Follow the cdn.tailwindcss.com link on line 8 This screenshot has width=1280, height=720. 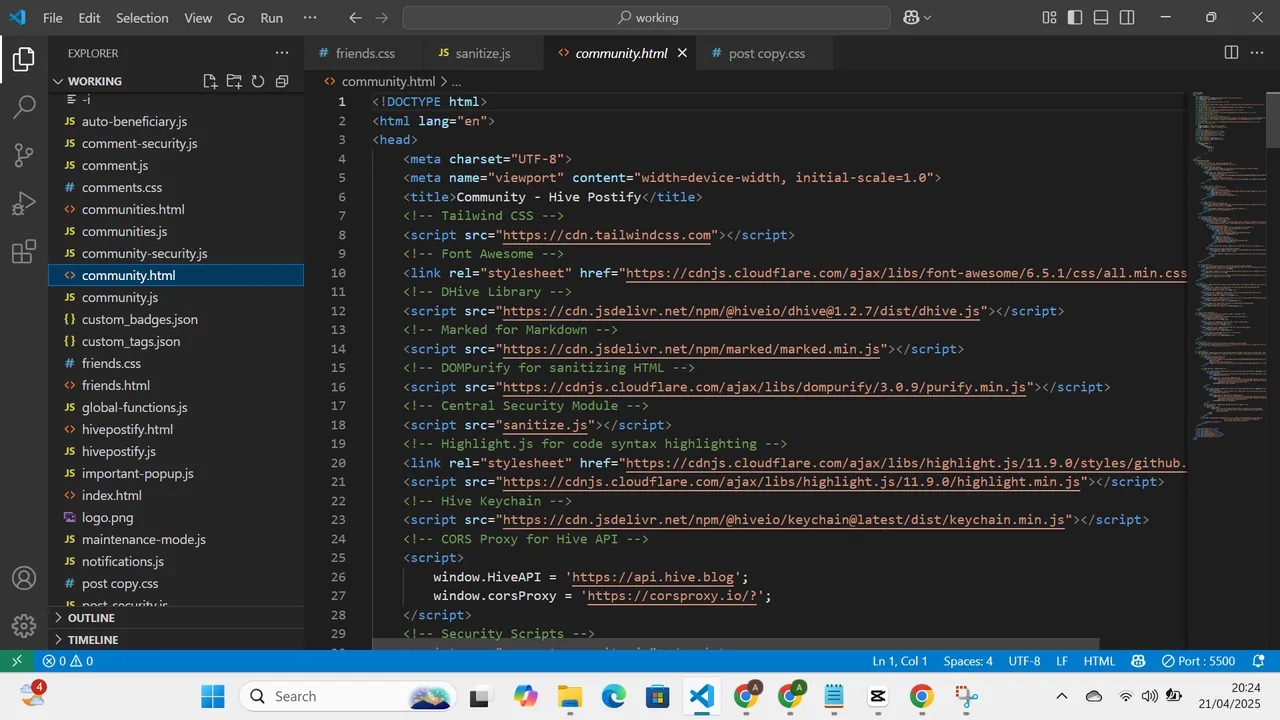pyautogui.click(x=607, y=235)
